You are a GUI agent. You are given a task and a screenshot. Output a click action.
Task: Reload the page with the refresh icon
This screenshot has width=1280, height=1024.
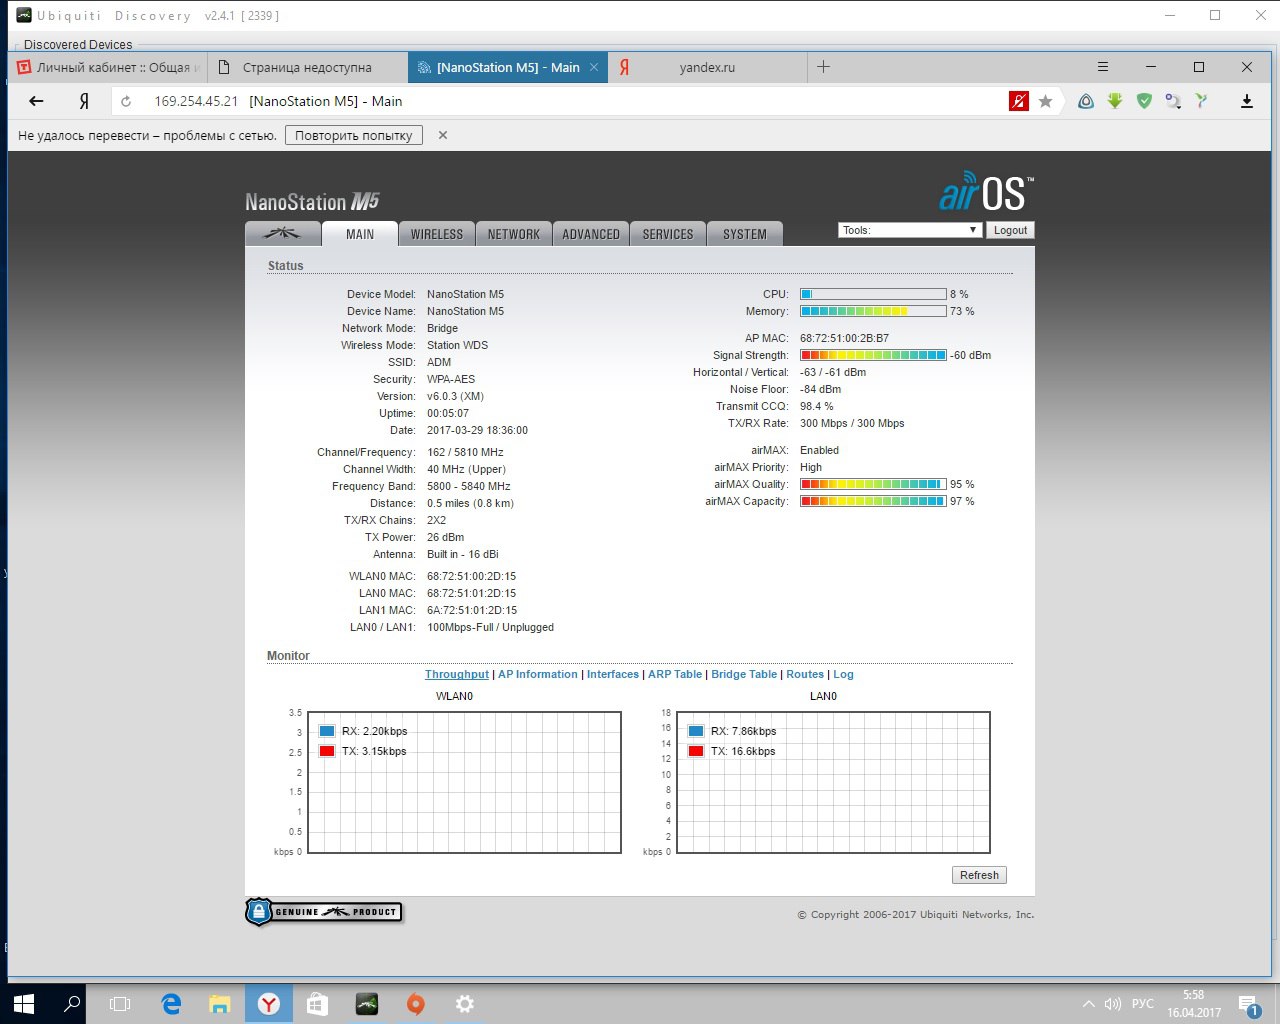pos(126,101)
